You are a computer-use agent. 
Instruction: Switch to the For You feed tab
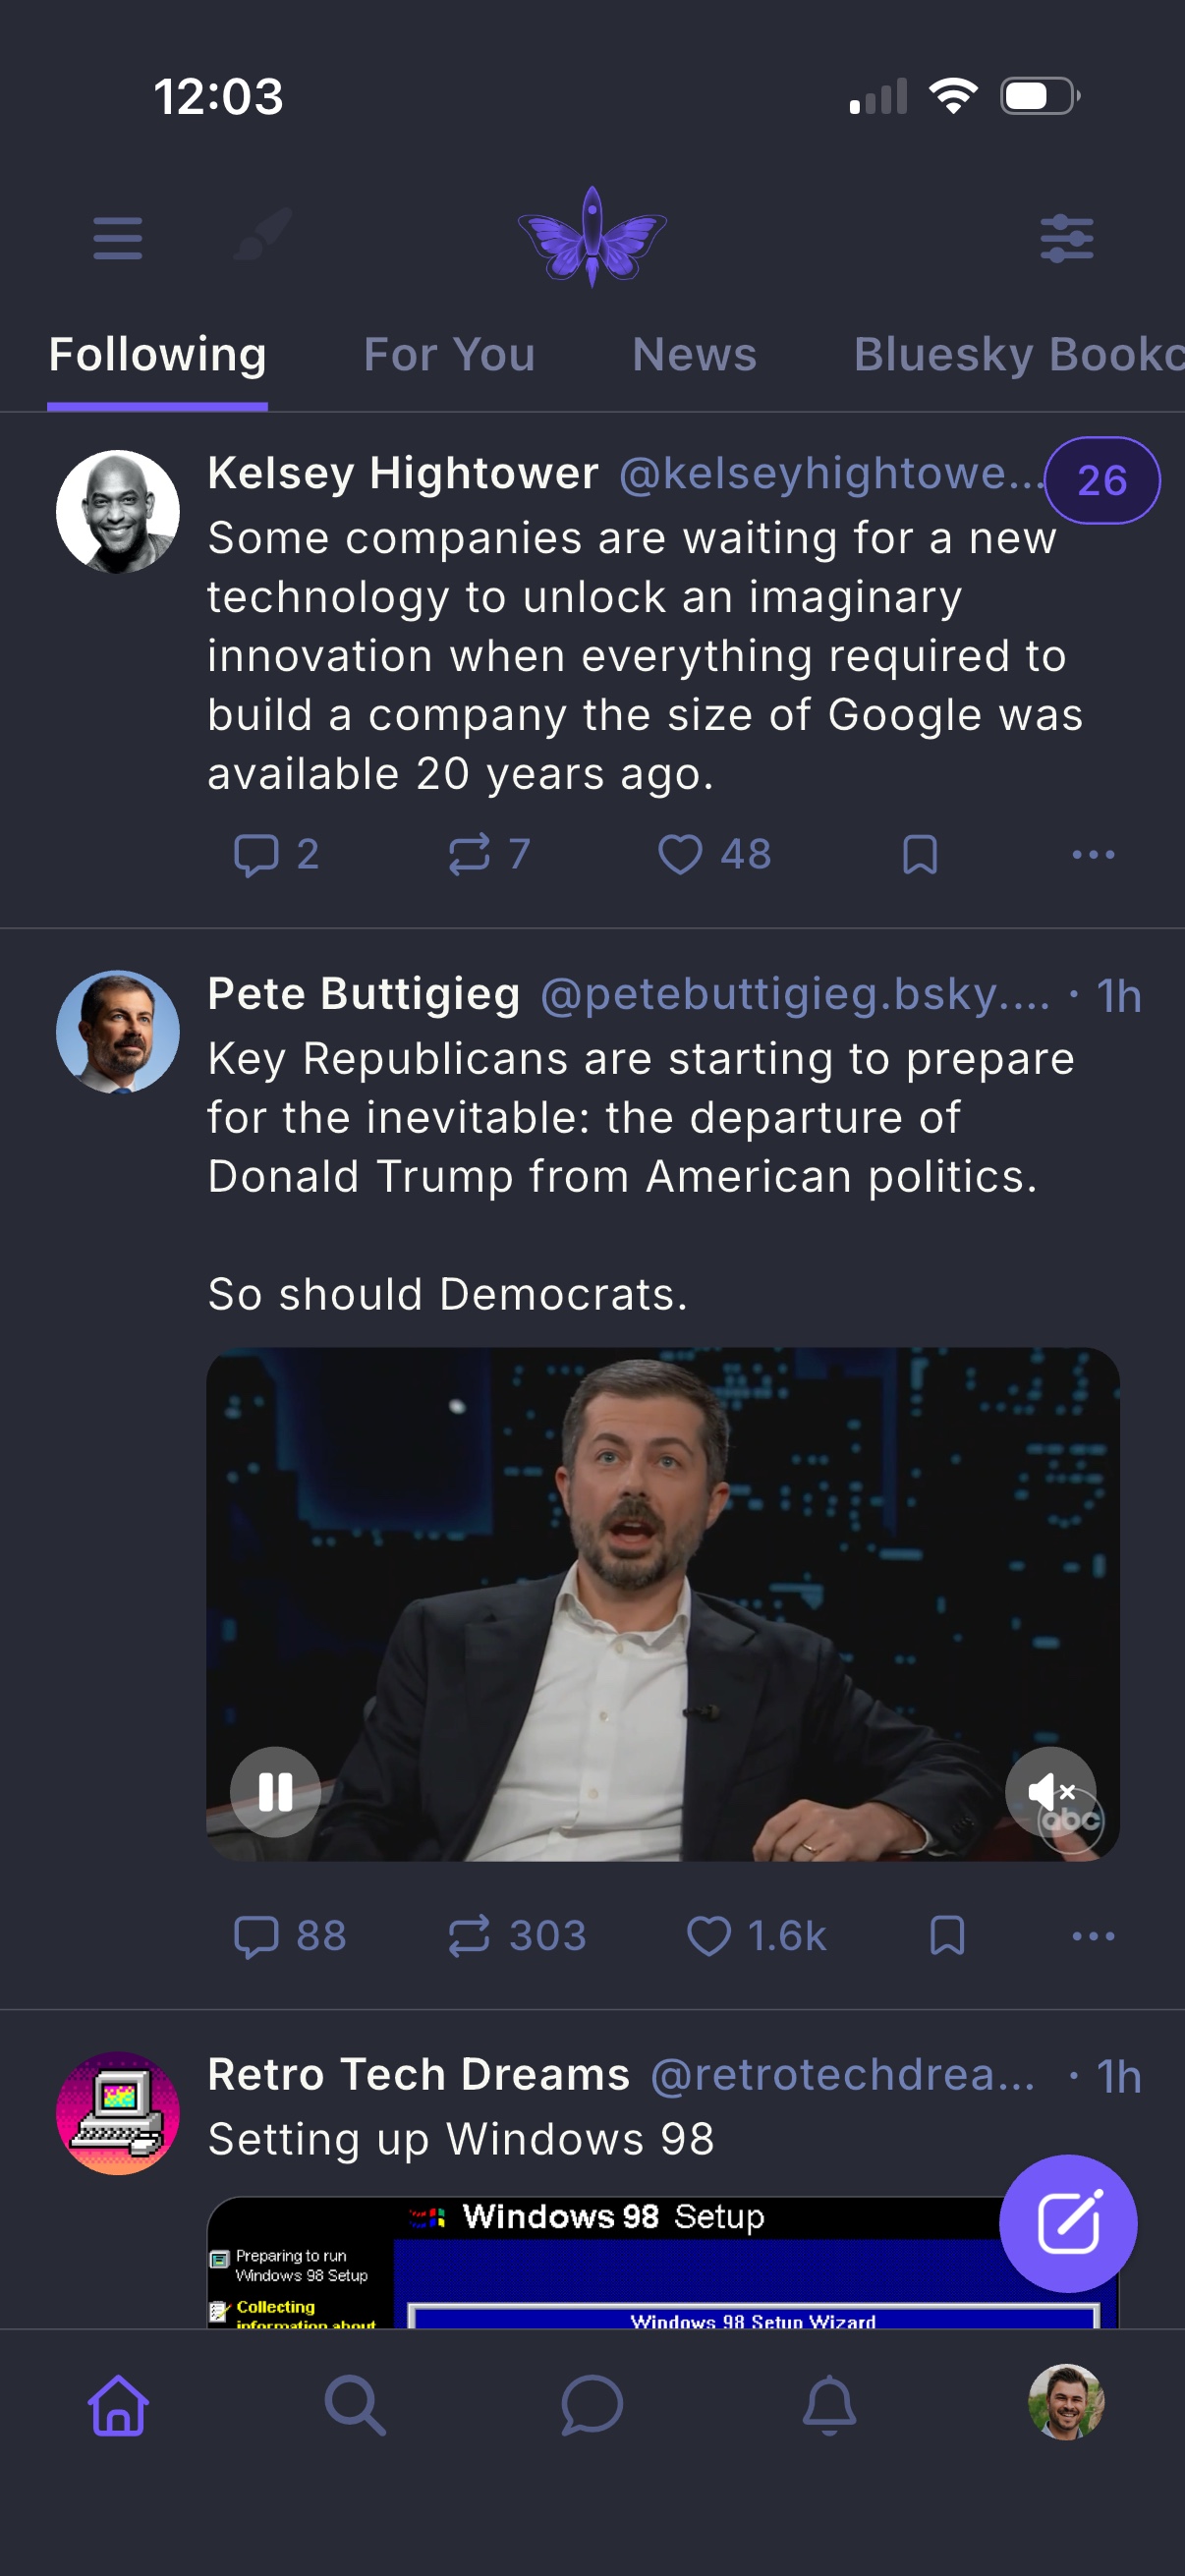(449, 355)
